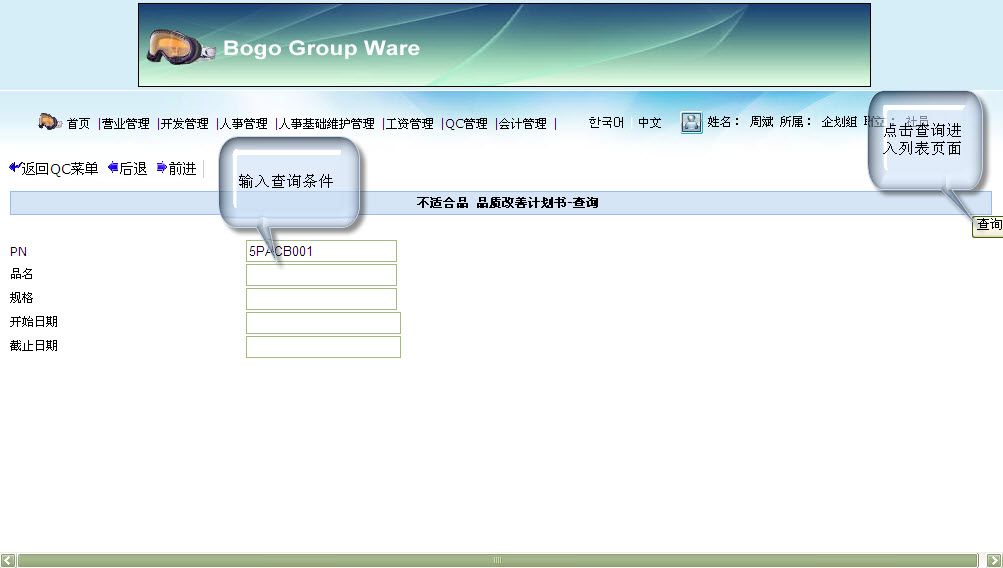Image resolution: width=1003 pixels, height=568 pixels.
Task: Open the 人事管理 menu
Action: [243, 124]
